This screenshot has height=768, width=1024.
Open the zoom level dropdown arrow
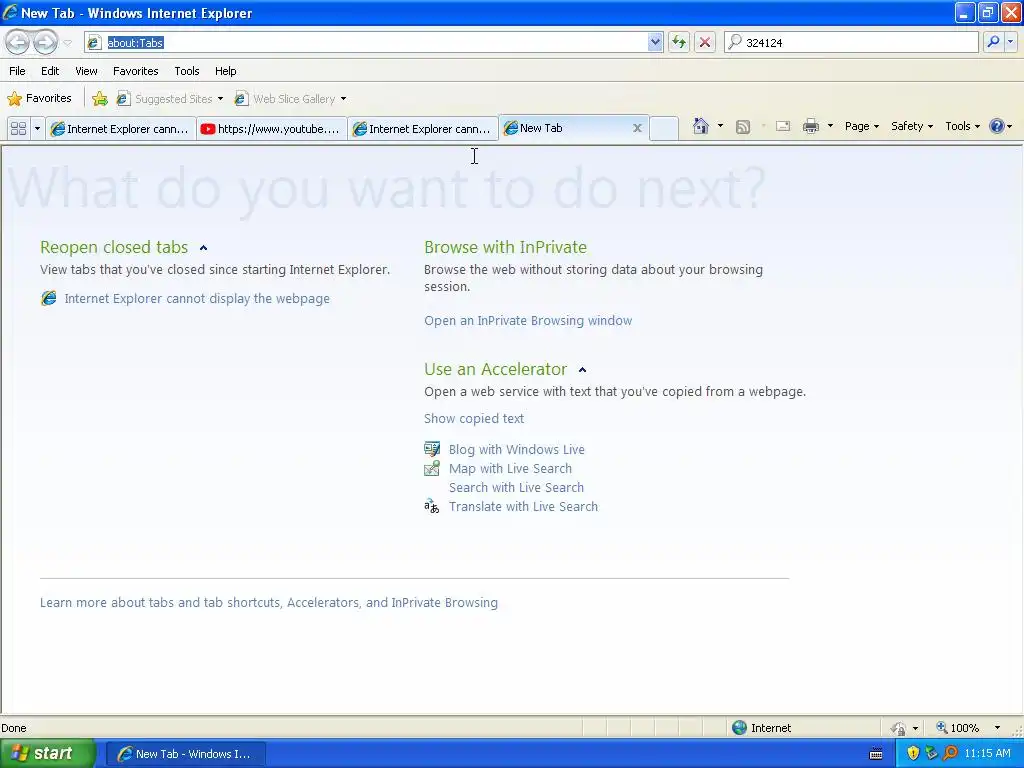(997, 728)
